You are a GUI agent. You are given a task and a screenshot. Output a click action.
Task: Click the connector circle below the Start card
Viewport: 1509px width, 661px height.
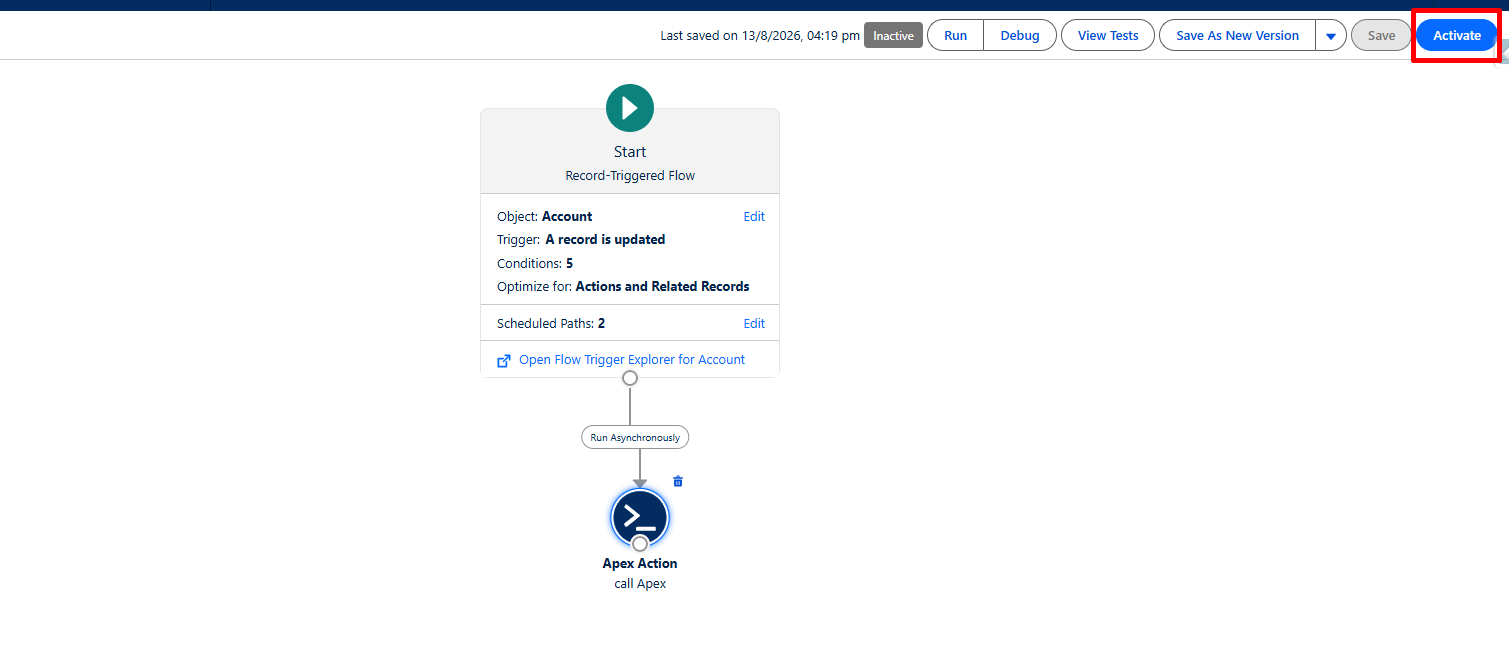(x=630, y=378)
